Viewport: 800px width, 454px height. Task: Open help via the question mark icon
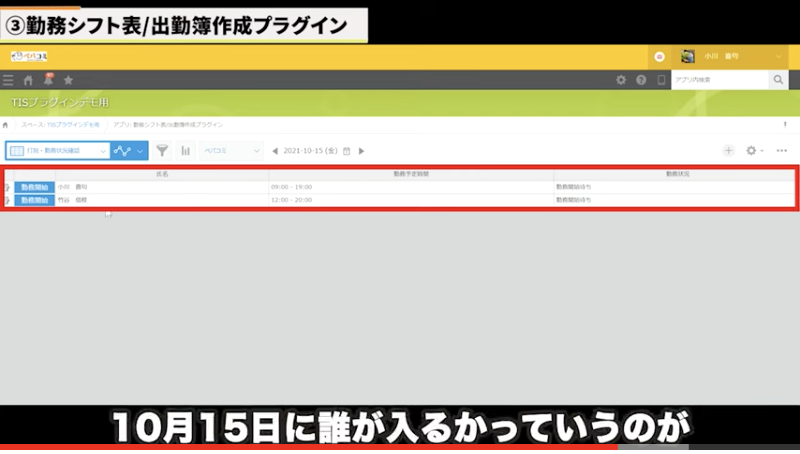641,80
